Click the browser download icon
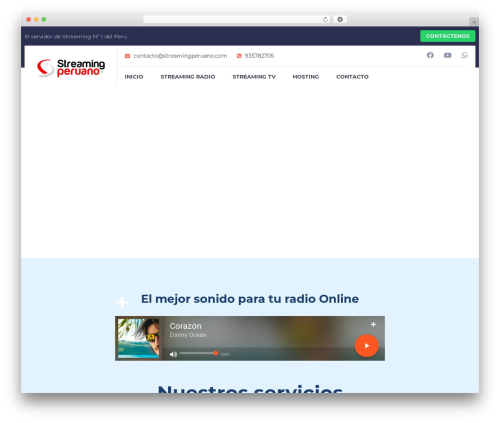 pos(340,20)
